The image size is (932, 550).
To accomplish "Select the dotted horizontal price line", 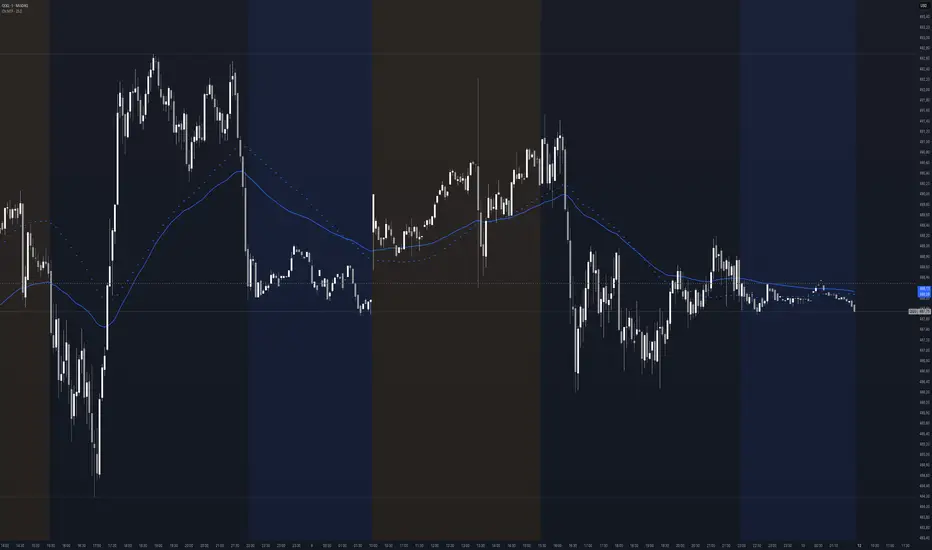I will pos(452,283).
